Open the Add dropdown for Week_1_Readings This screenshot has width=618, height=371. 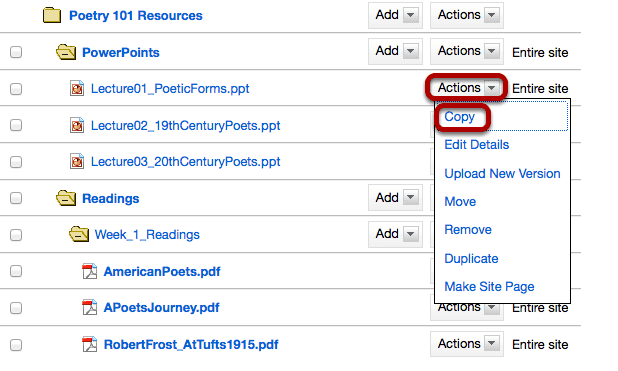[x=395, y=234]
